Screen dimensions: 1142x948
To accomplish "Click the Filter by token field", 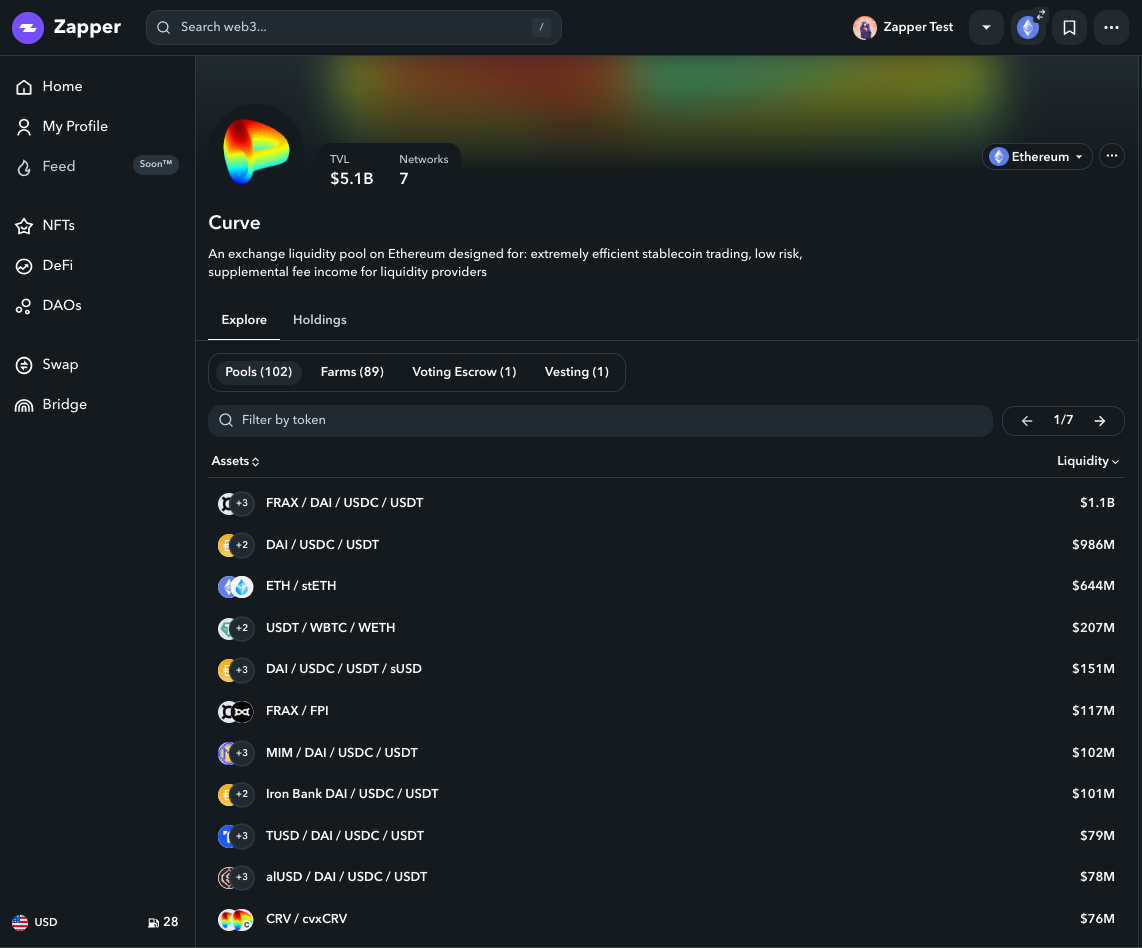I will point(600,421).
